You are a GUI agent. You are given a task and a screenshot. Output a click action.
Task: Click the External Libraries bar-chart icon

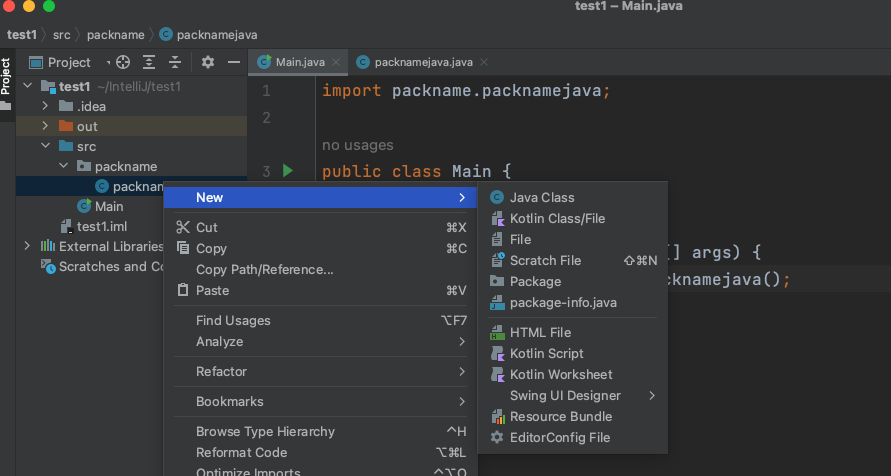tap(48, 246)
